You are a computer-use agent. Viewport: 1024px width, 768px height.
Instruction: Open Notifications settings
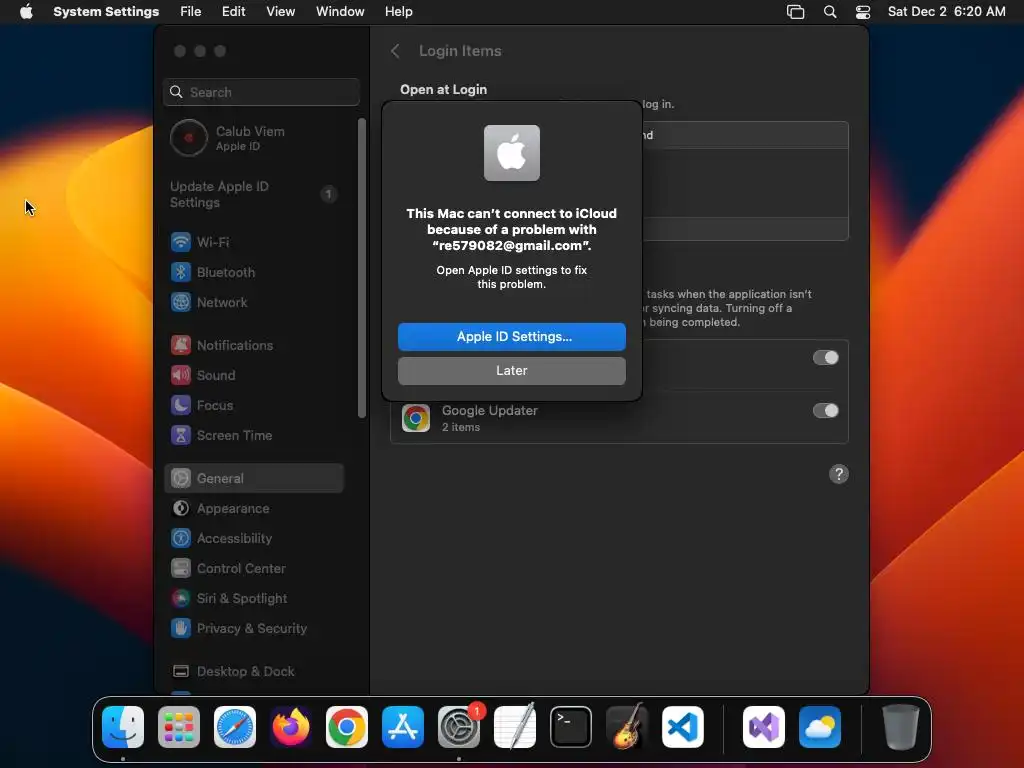tap(255, 345)
